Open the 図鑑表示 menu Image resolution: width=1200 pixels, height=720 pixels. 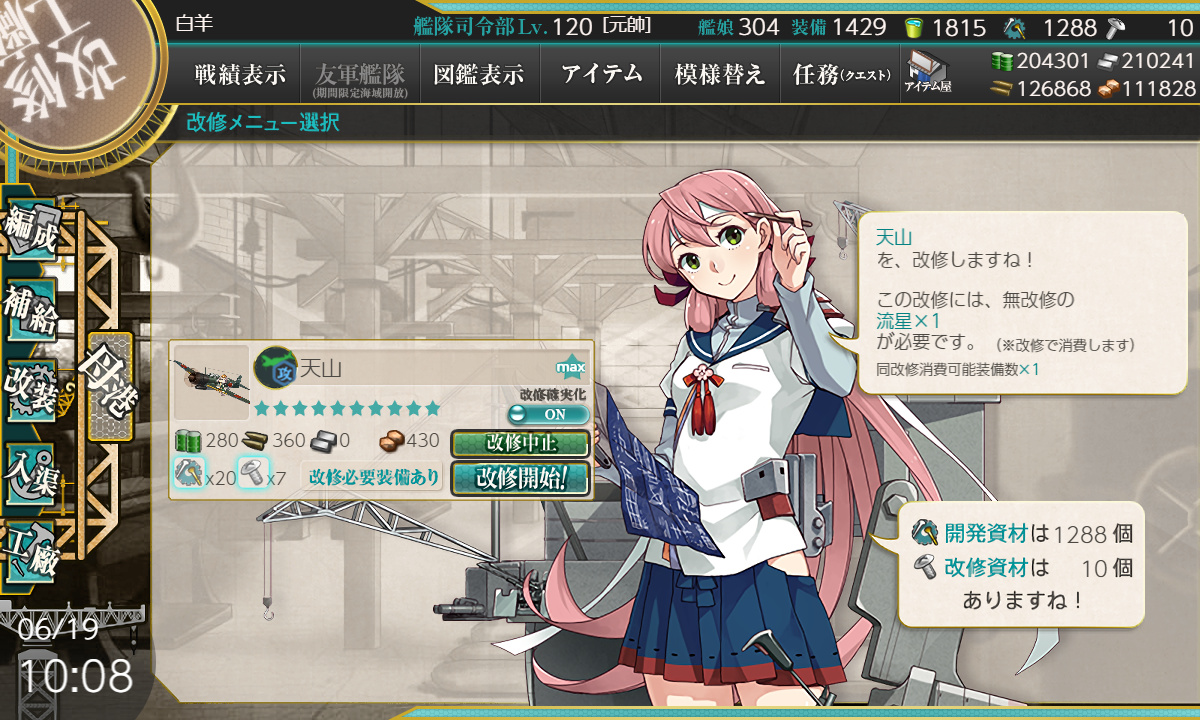[478, 74]
